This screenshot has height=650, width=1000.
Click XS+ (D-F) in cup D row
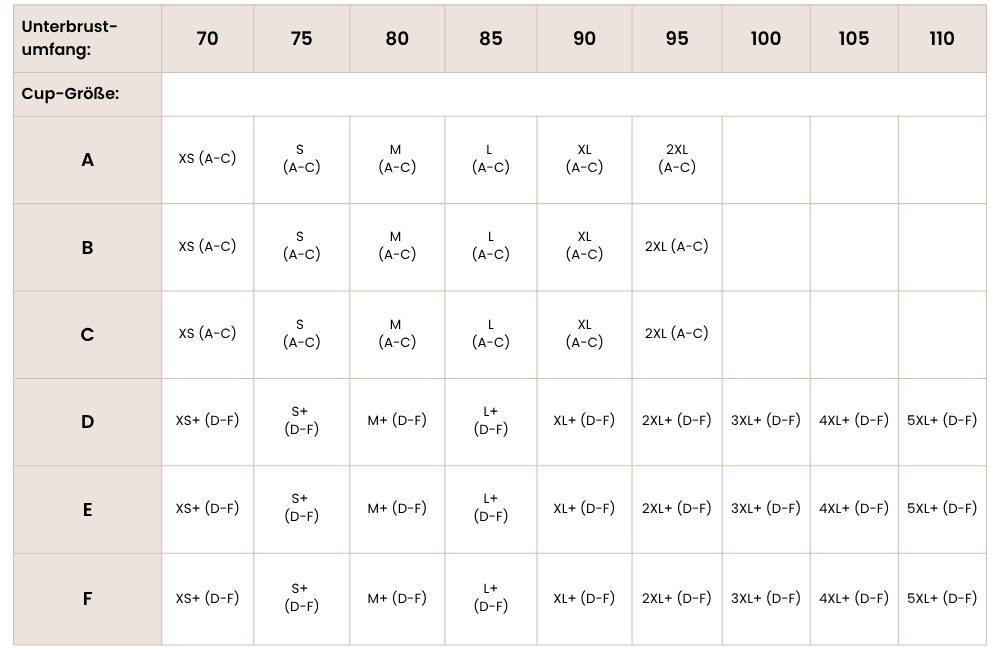(208, 421)
